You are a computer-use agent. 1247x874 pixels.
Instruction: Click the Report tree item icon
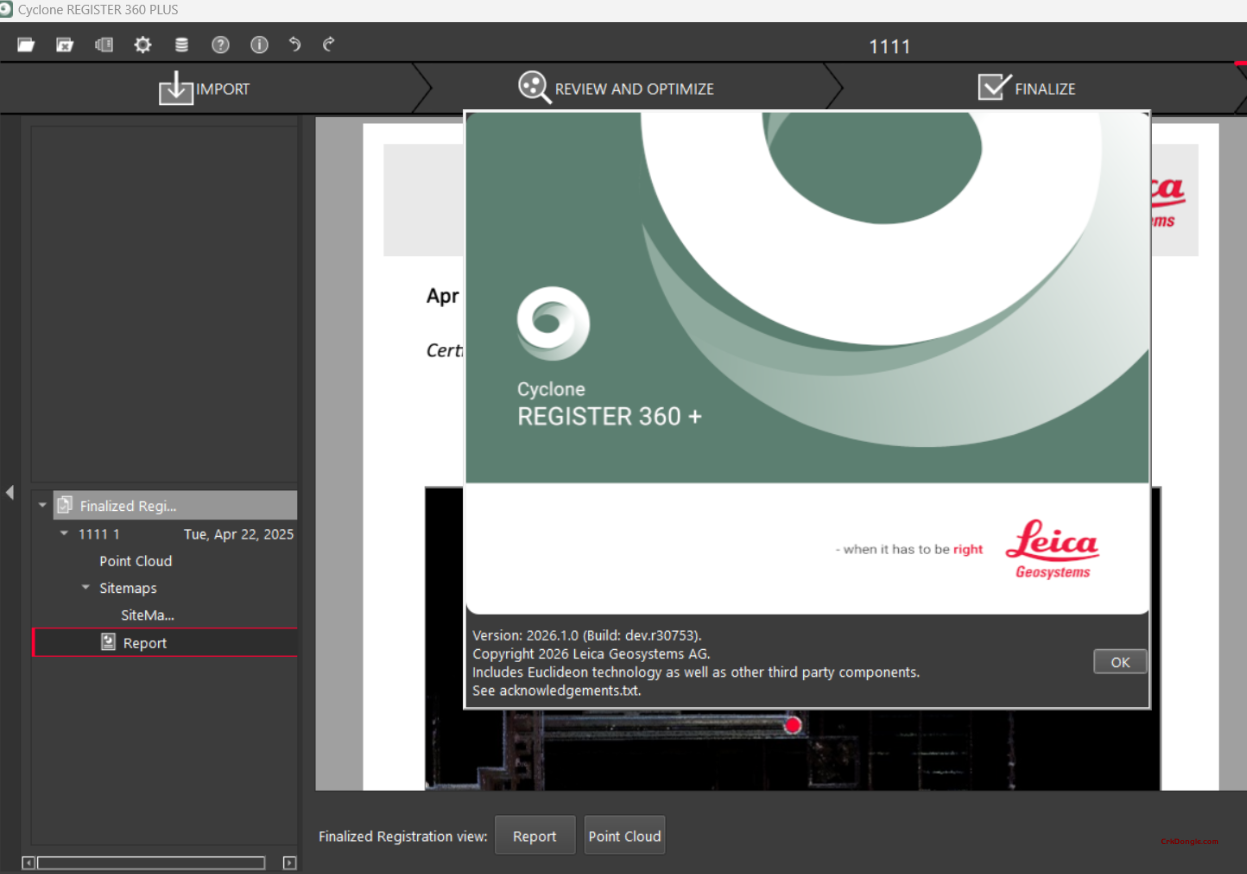coord(108,642)
